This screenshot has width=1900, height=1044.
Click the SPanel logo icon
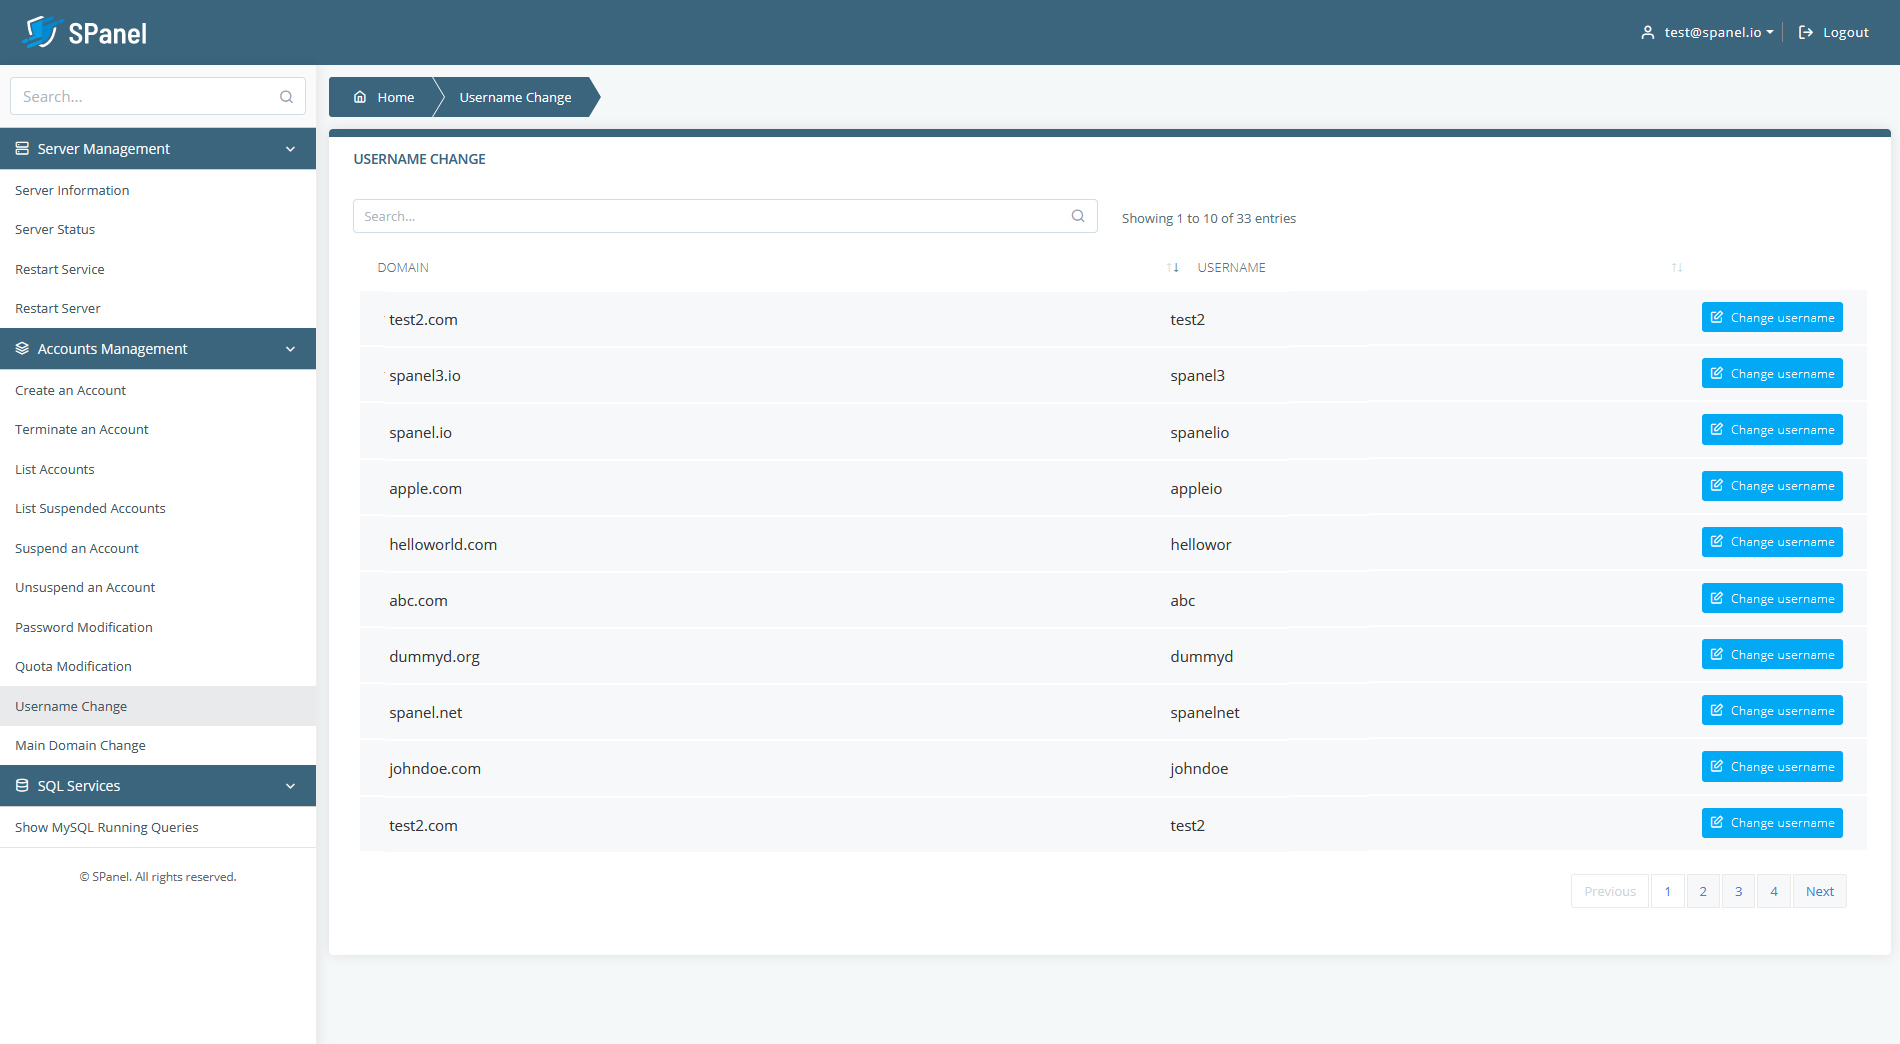42,32
